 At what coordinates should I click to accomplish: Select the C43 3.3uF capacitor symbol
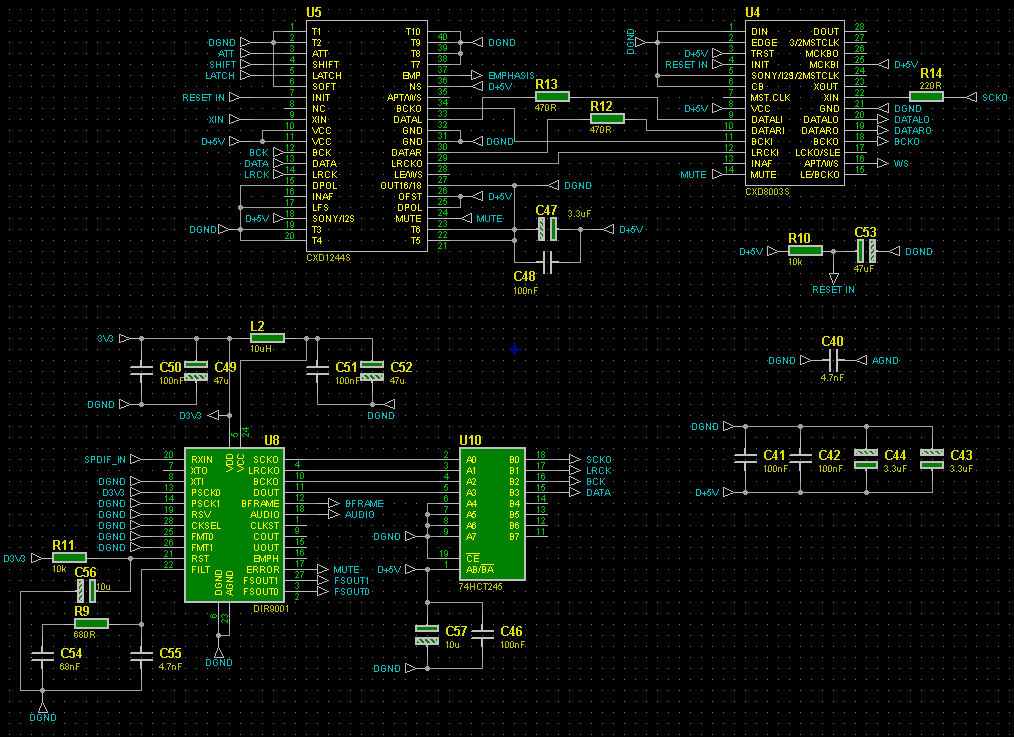932,458
